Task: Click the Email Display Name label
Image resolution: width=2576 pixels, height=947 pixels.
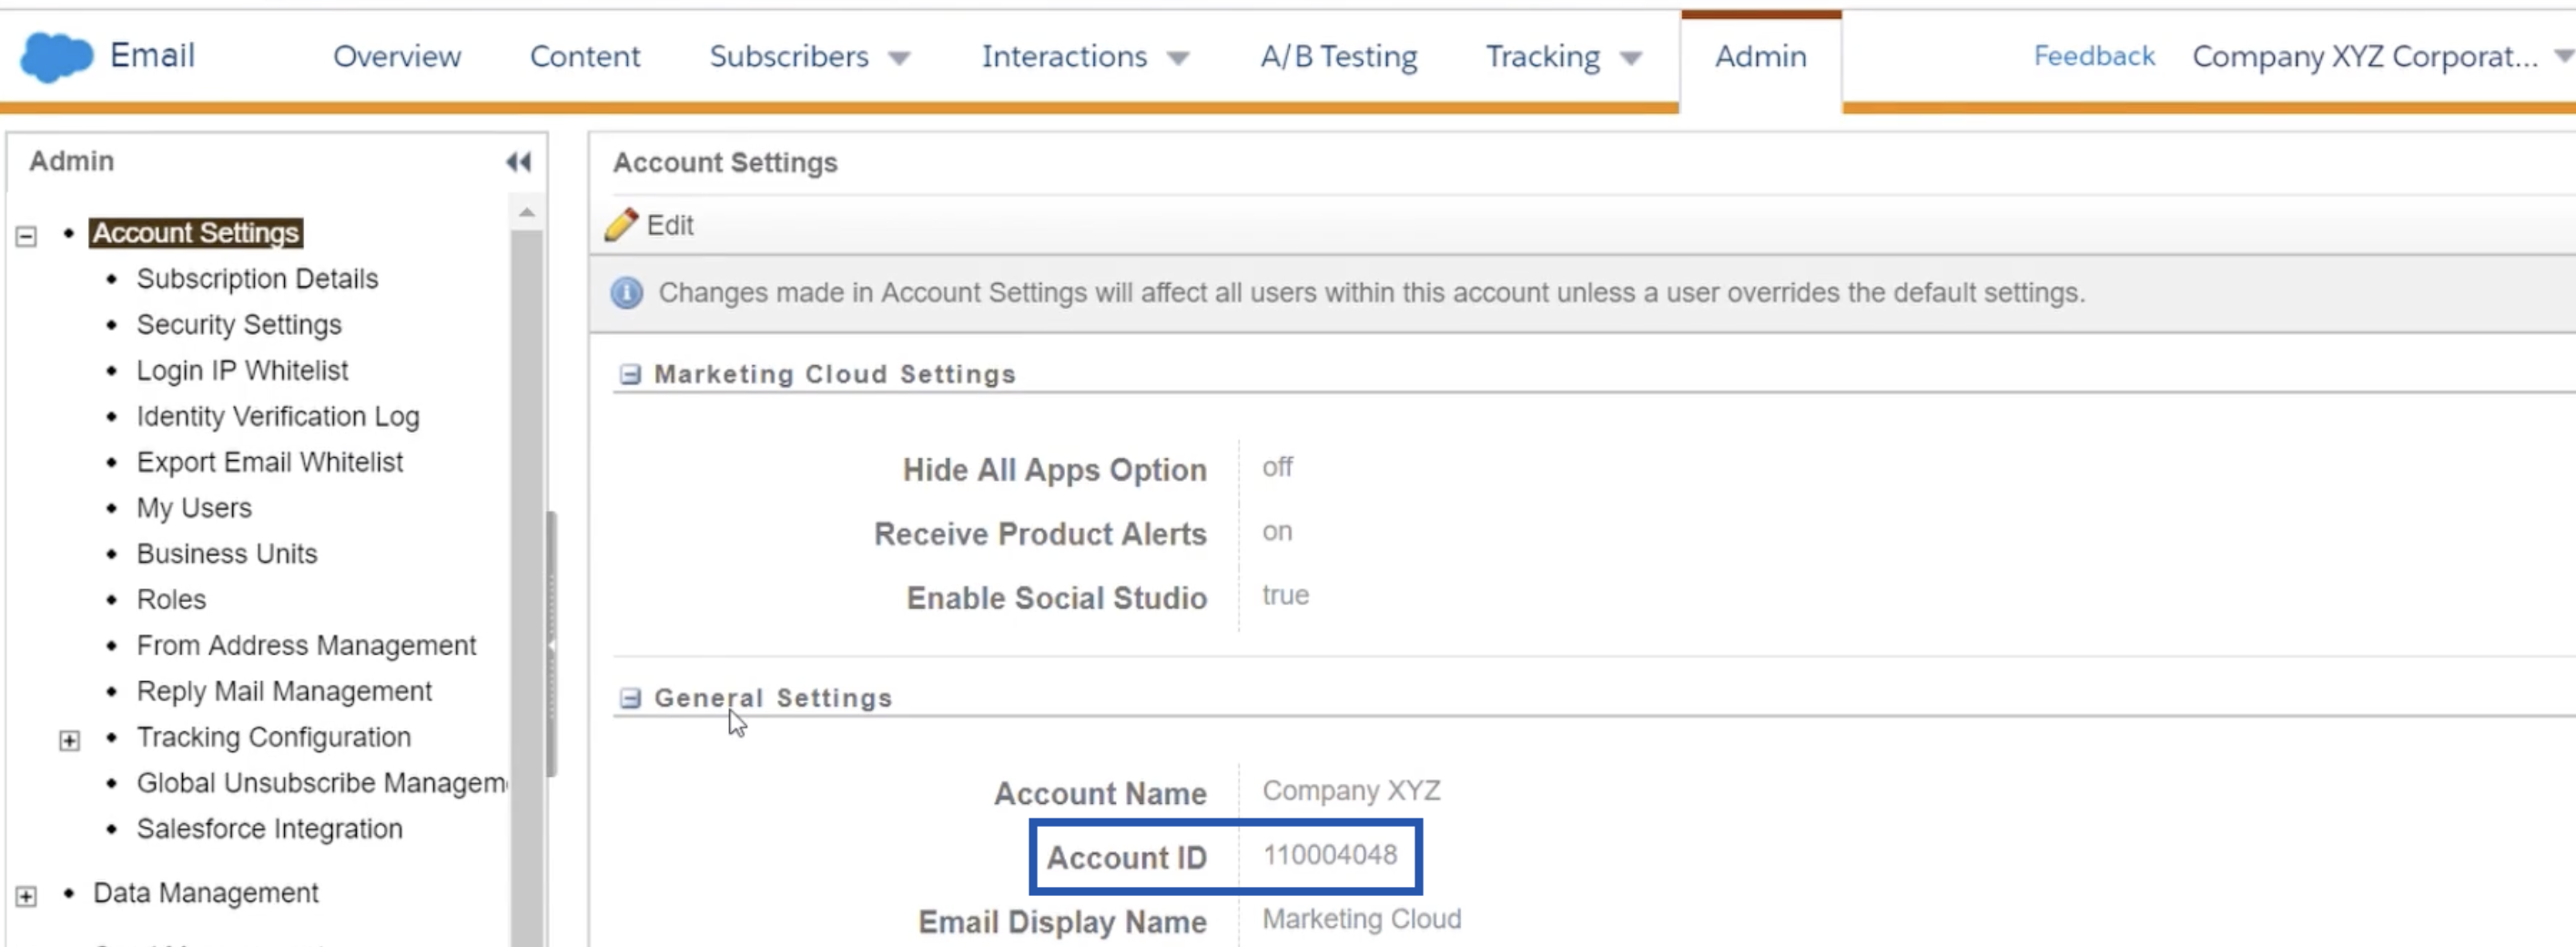Action: (1062, 921)
